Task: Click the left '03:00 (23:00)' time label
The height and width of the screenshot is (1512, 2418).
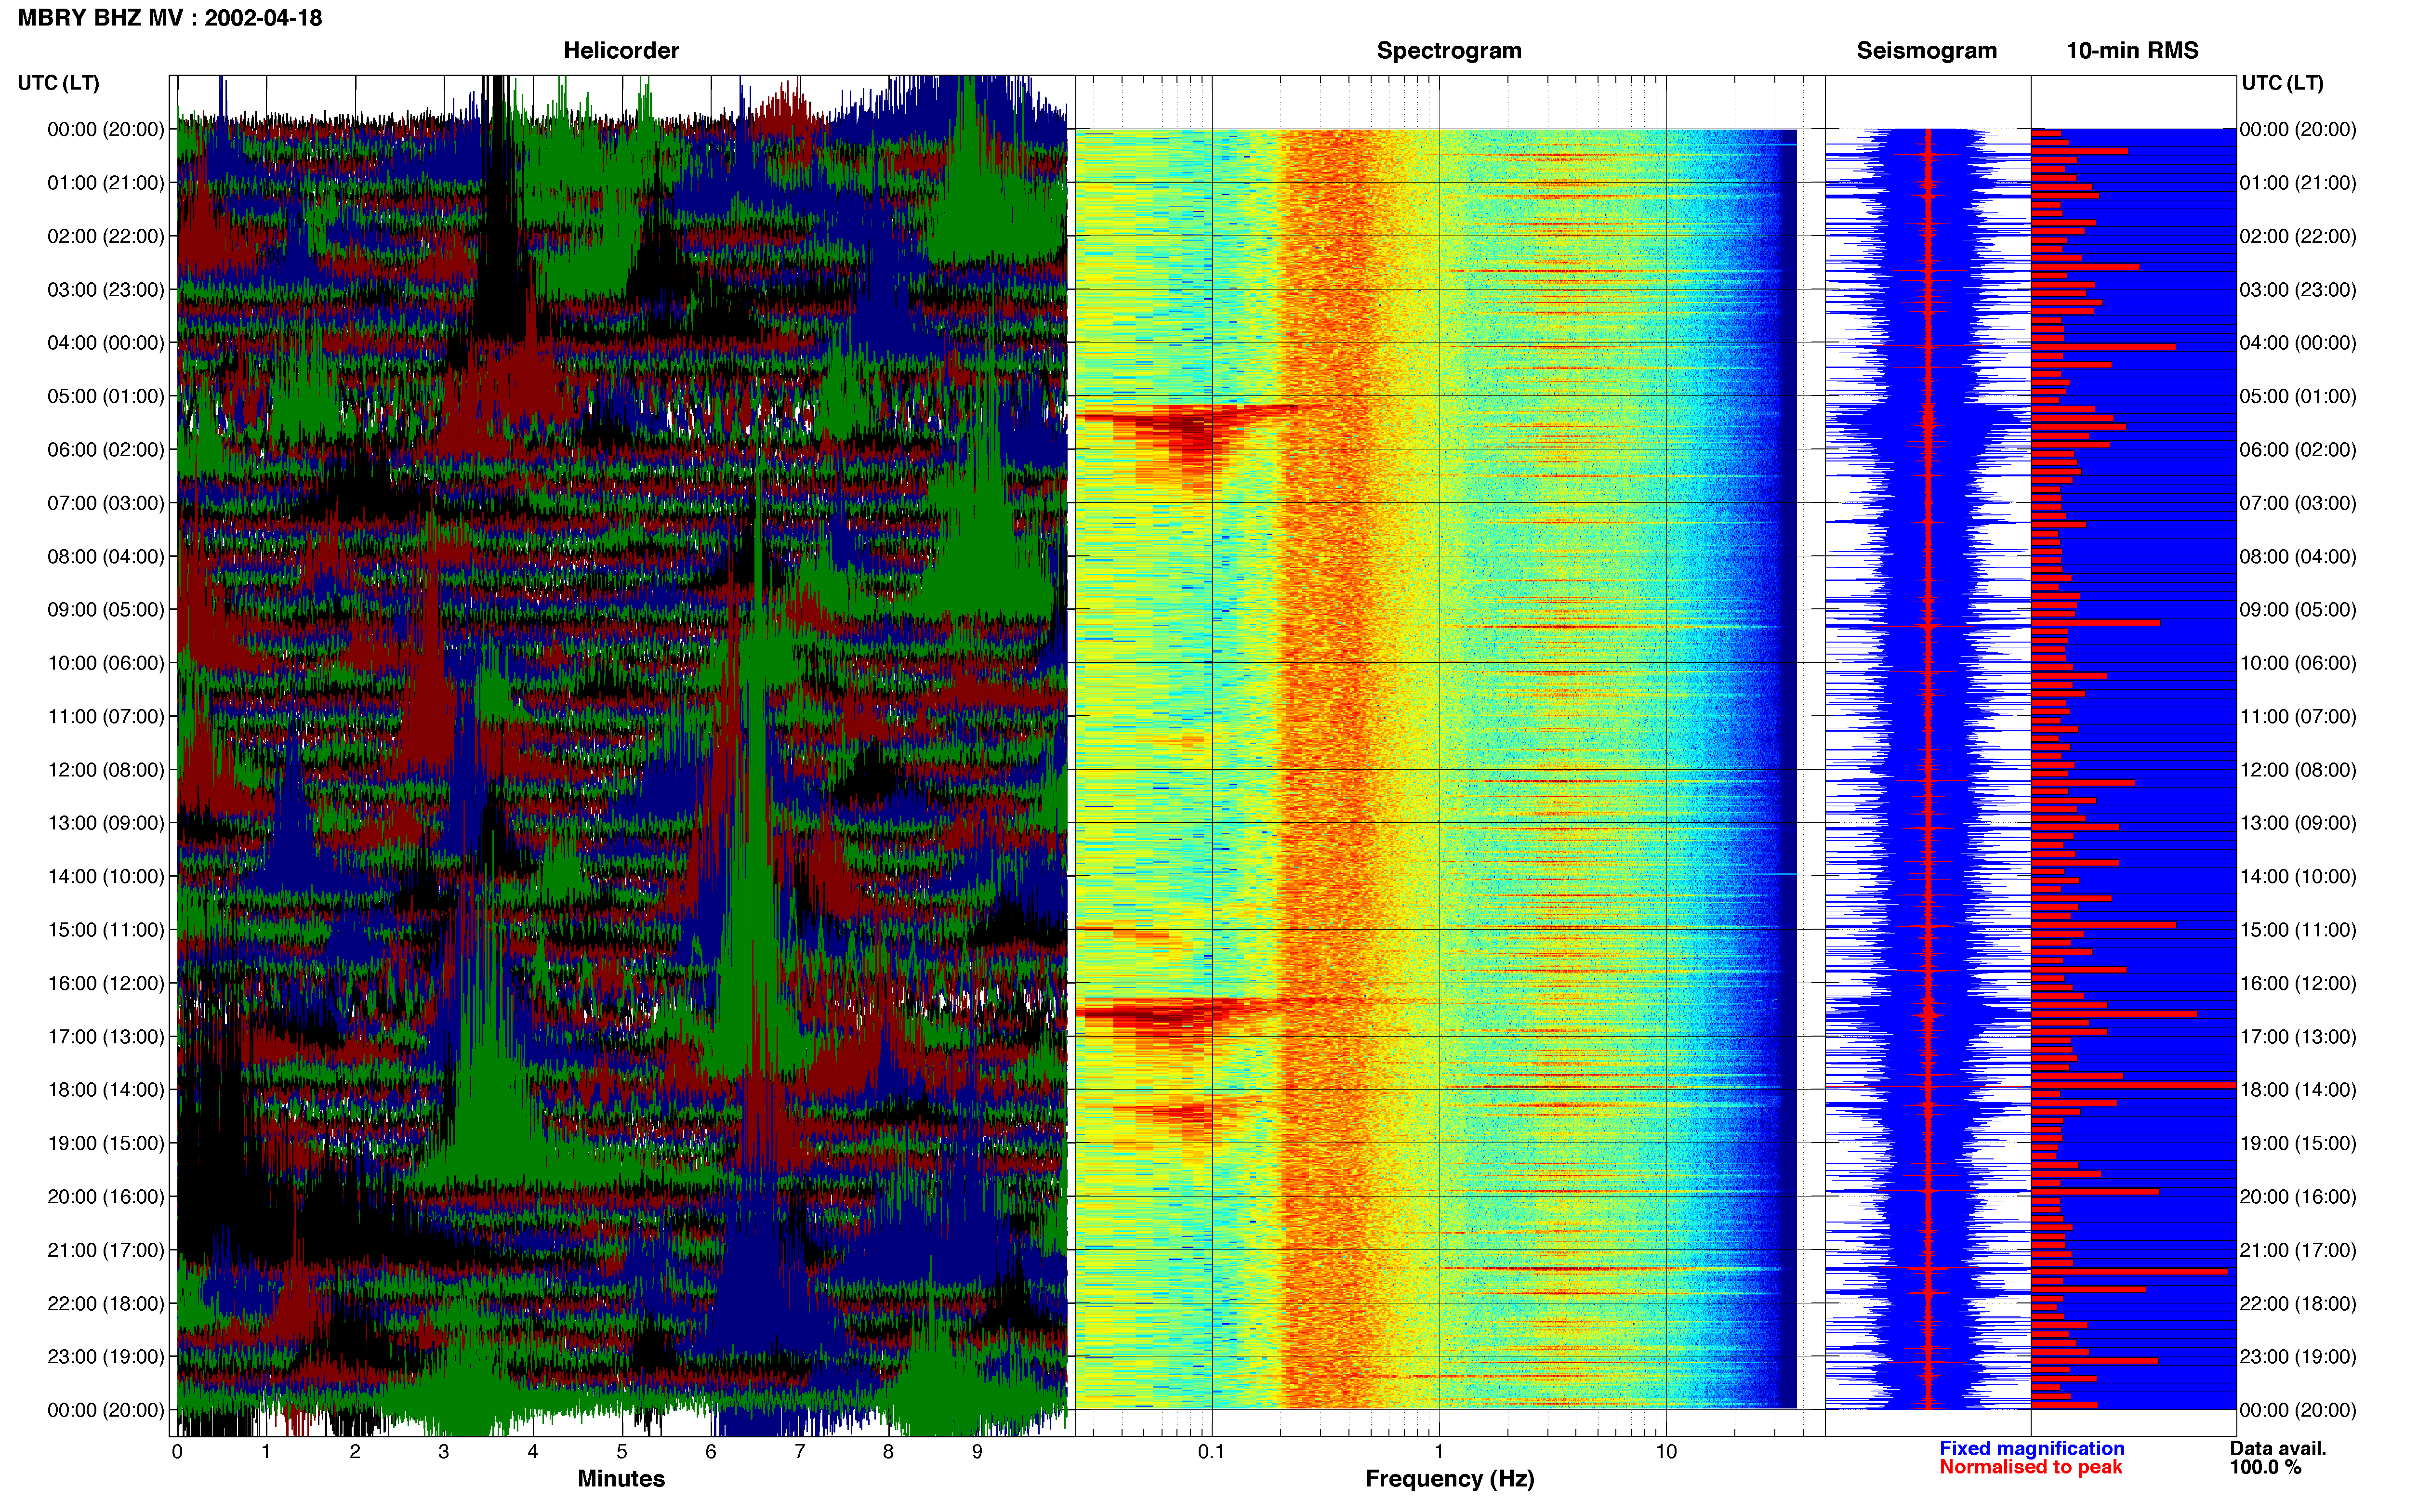Action: (106, 289)
